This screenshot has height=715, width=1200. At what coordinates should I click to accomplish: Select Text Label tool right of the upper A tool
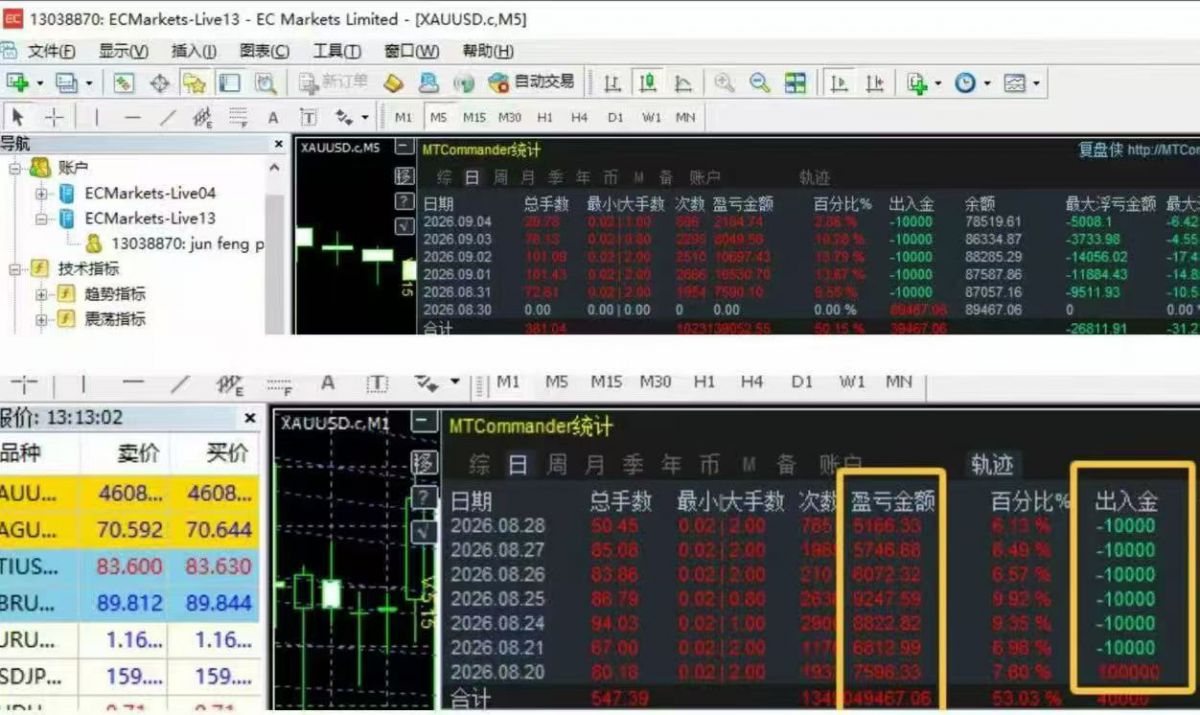[308, 117]
